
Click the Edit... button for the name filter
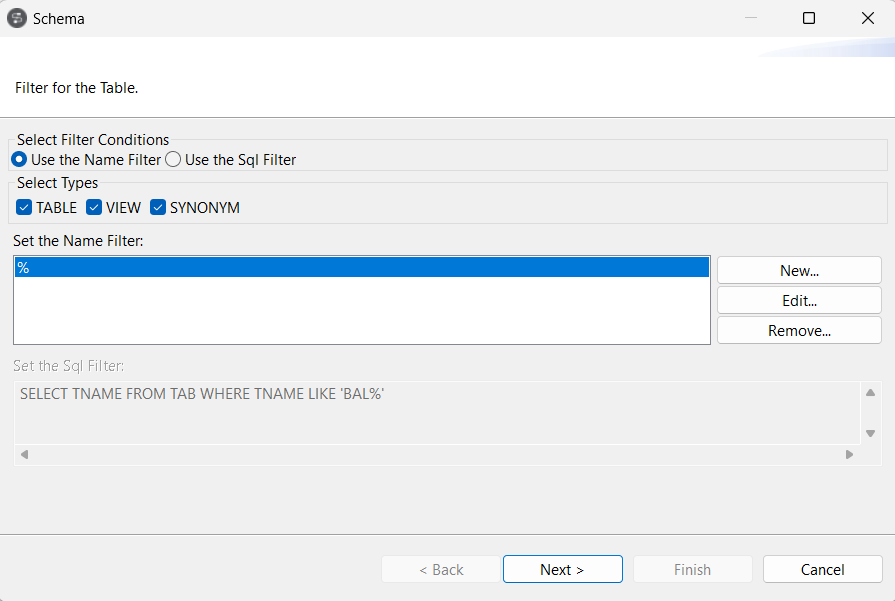798,299
